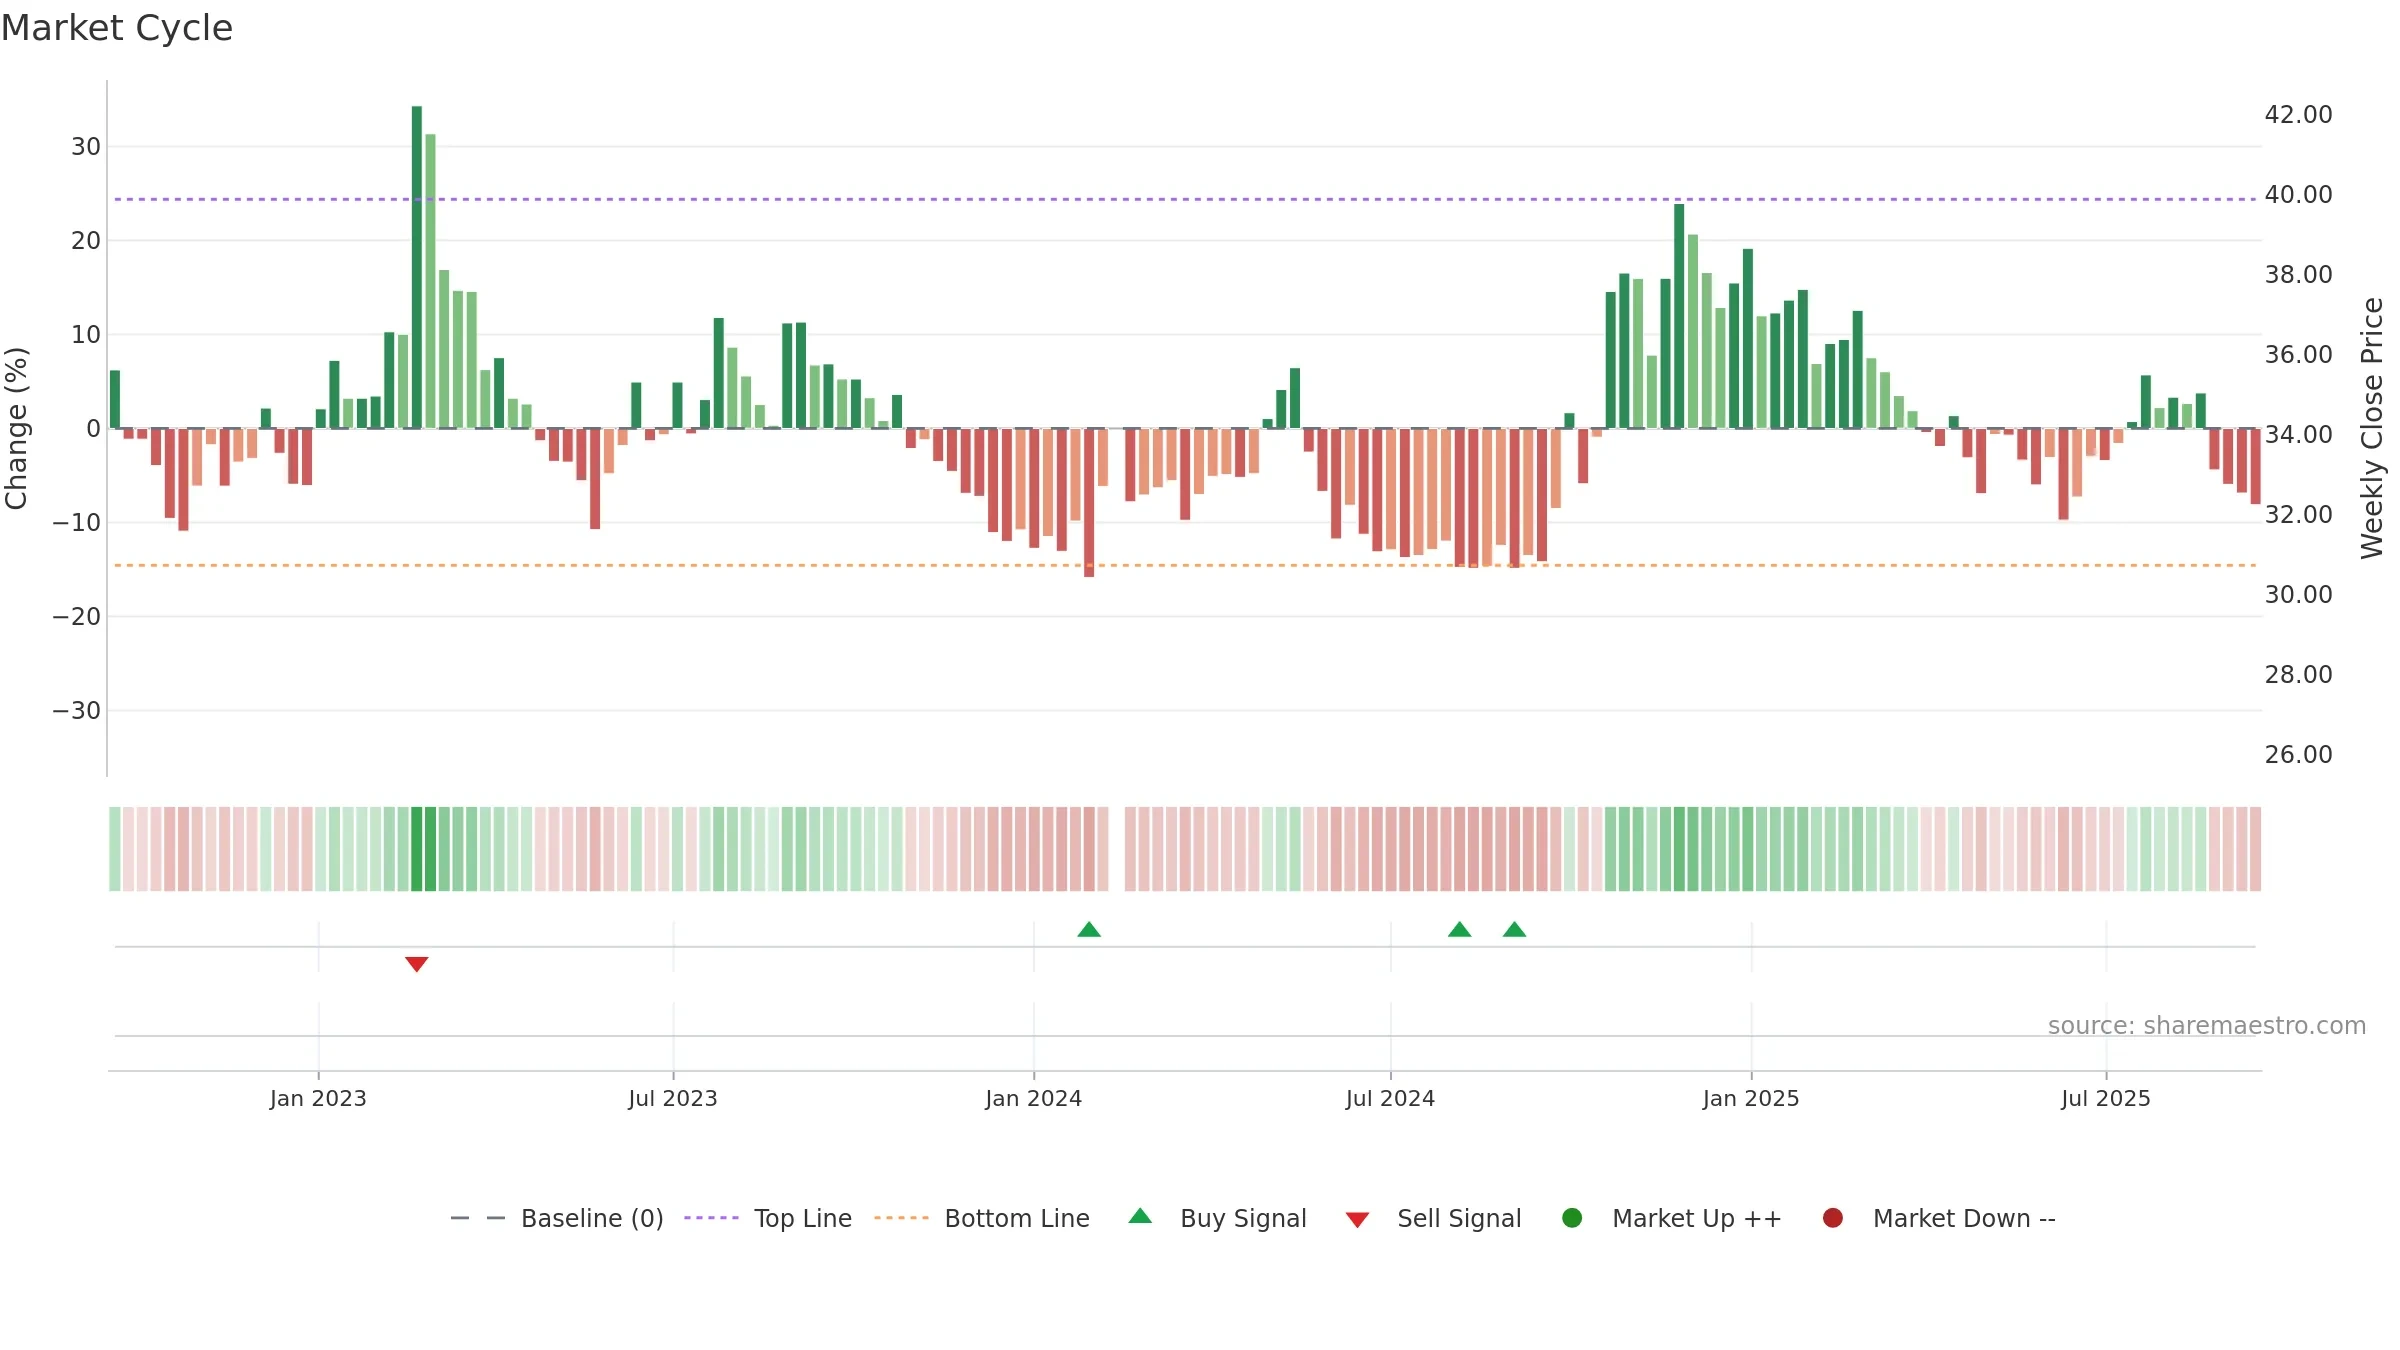The image size is (2400, 1350).
Task: Toggle the Top Line legend entry
Action: tap(803, 1218)
